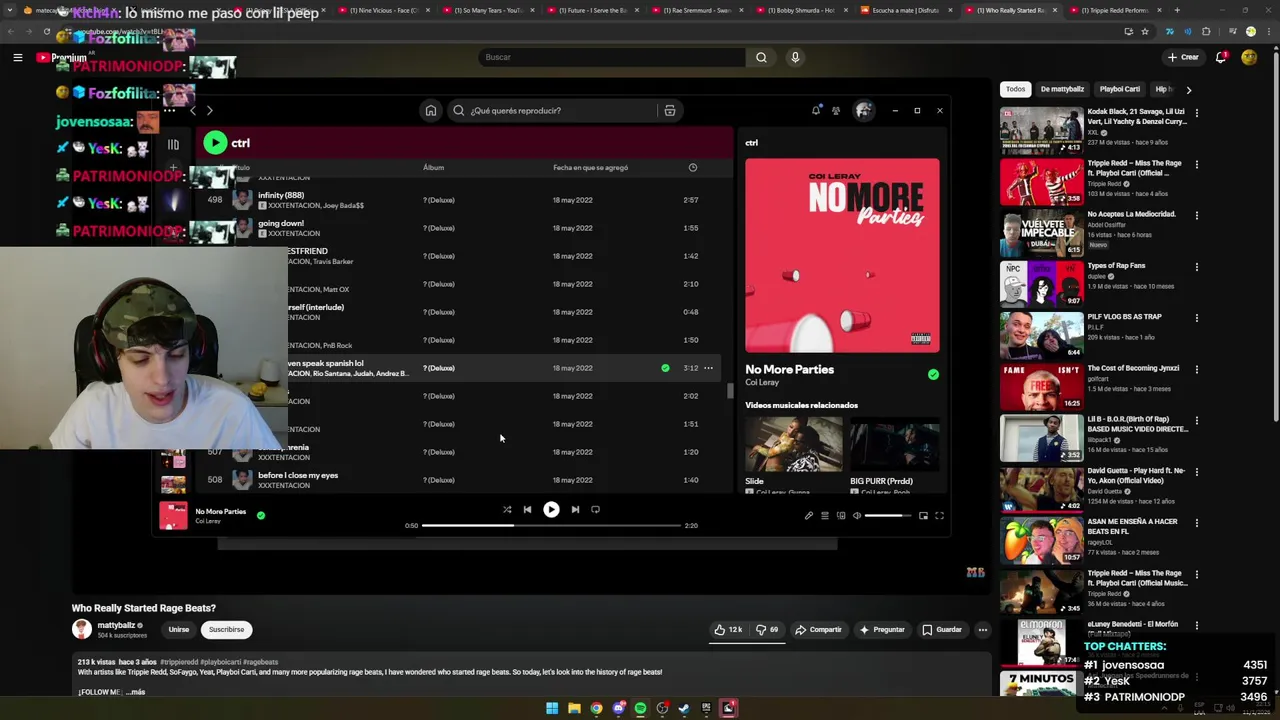Open more video actions ellipsis

click(983, 630)
